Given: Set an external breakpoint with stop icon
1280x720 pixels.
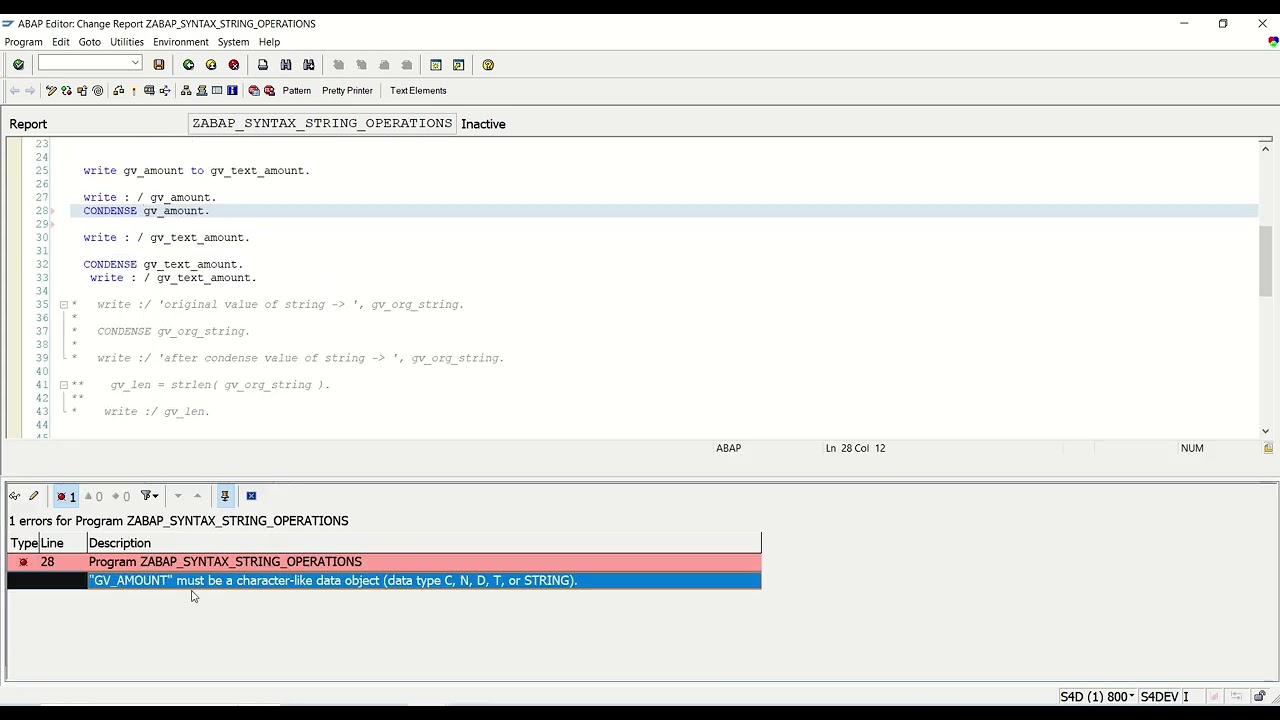Looking at the screenshot, I should (269, 91).
